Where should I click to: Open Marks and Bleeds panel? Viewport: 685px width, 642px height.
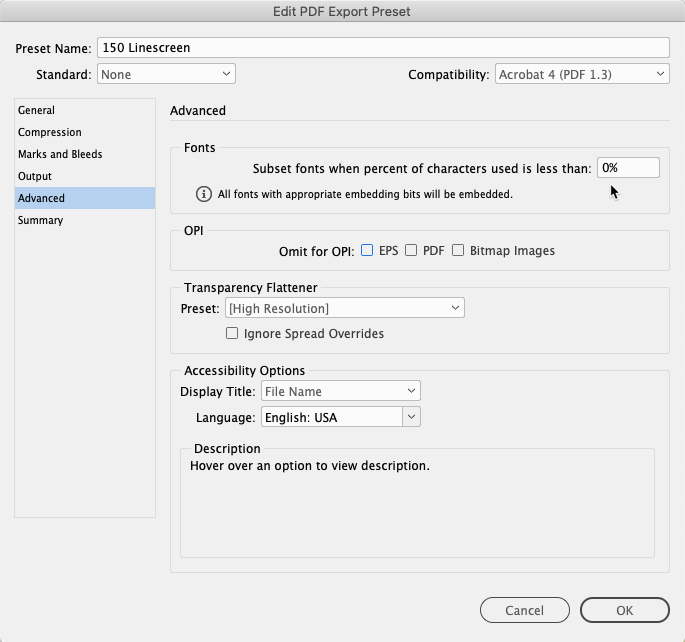85,154
